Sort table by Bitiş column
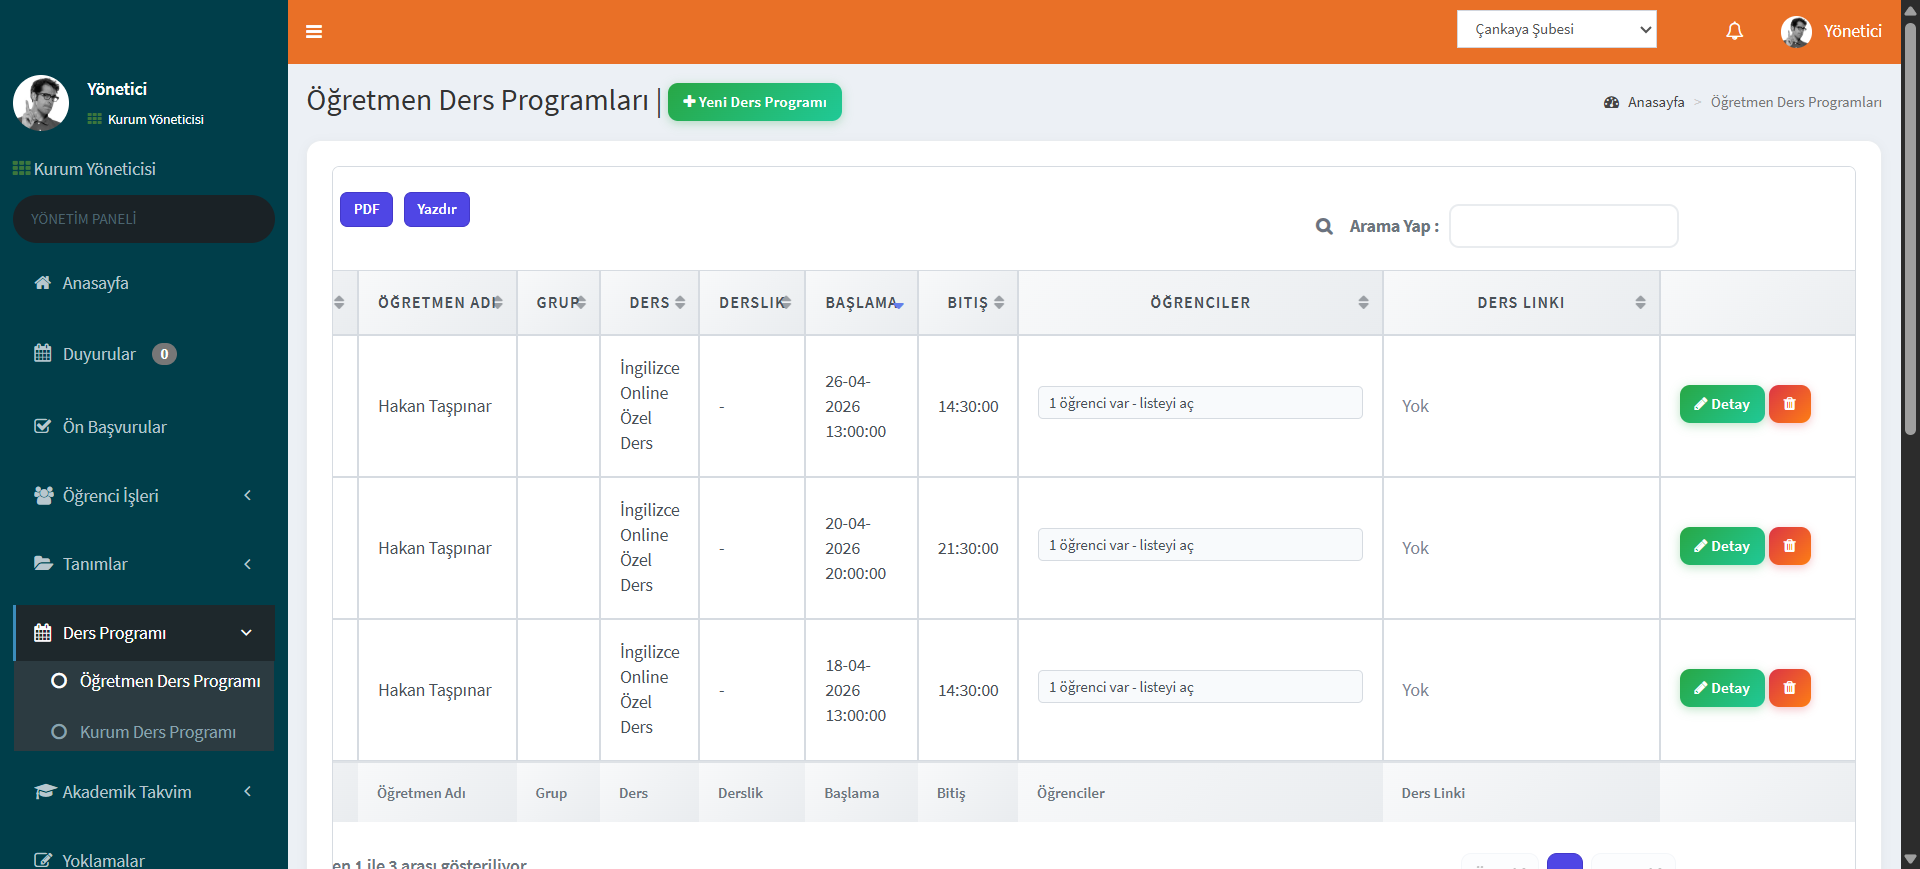 click(968, 303)
